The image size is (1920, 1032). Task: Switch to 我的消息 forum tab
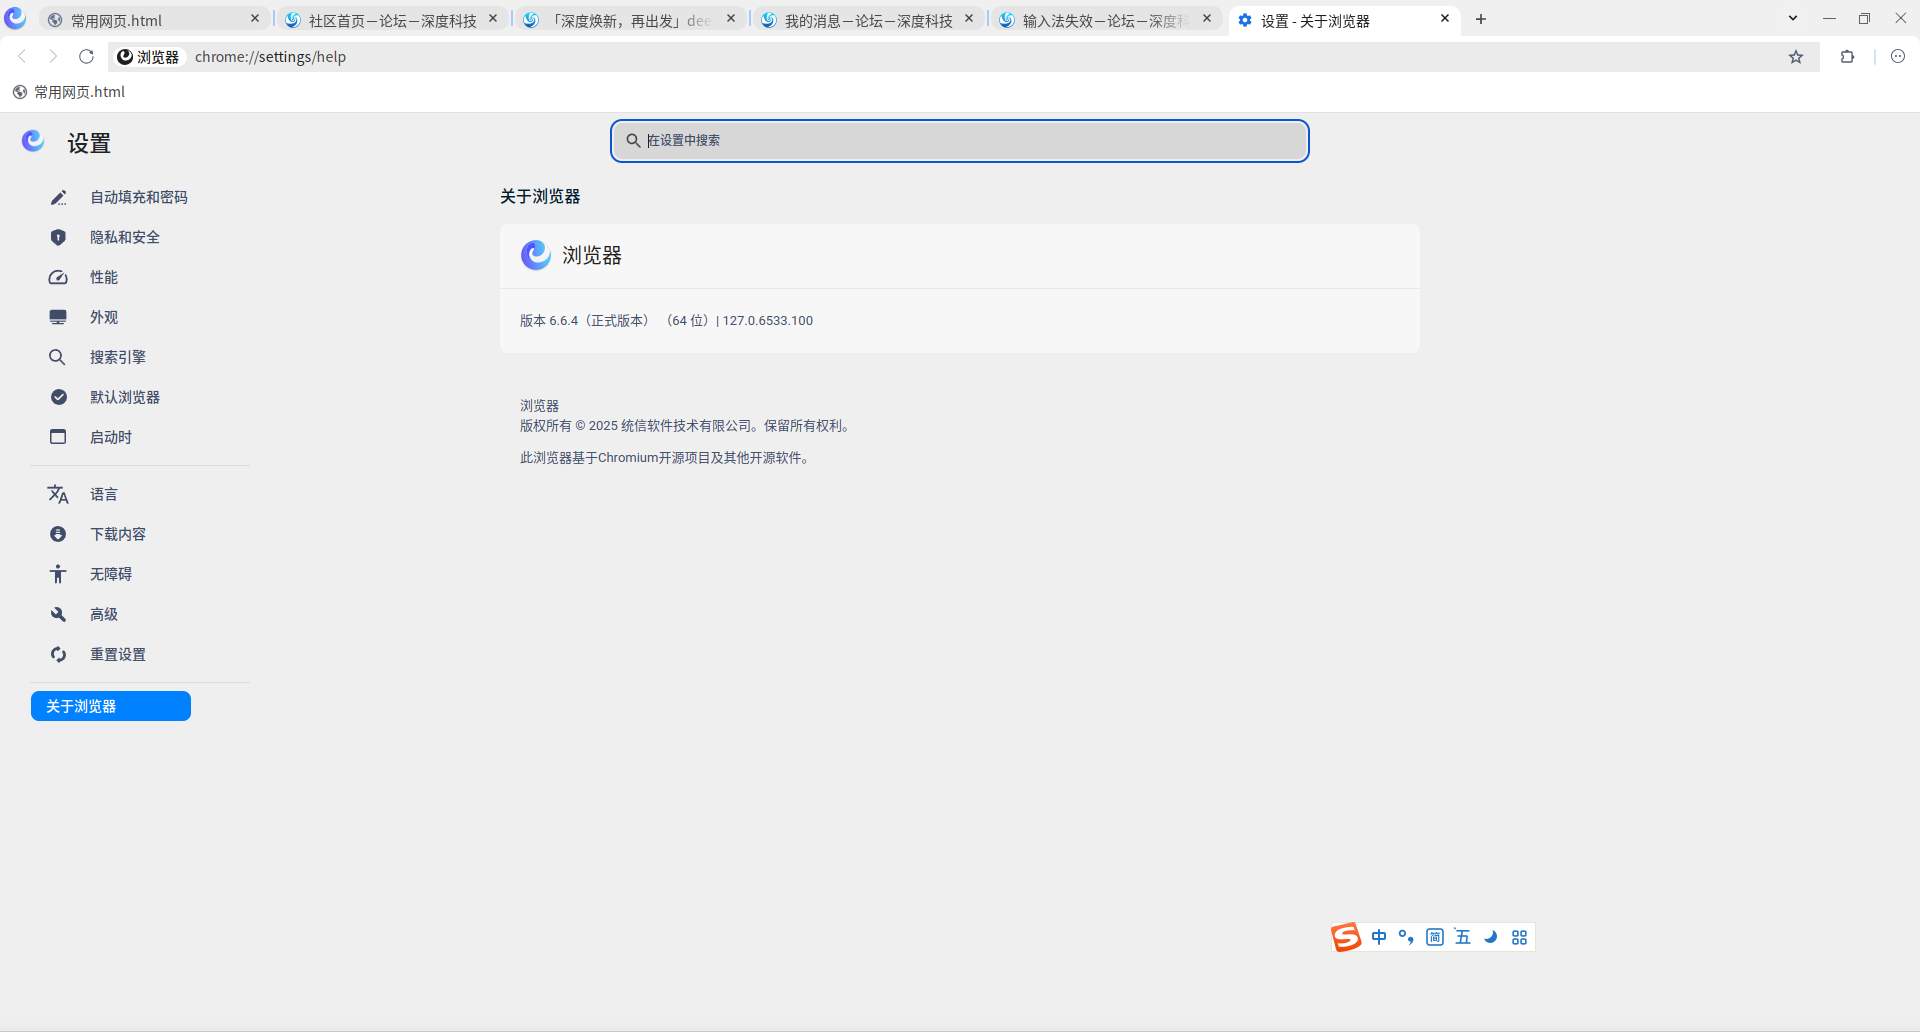pos(868,20)
